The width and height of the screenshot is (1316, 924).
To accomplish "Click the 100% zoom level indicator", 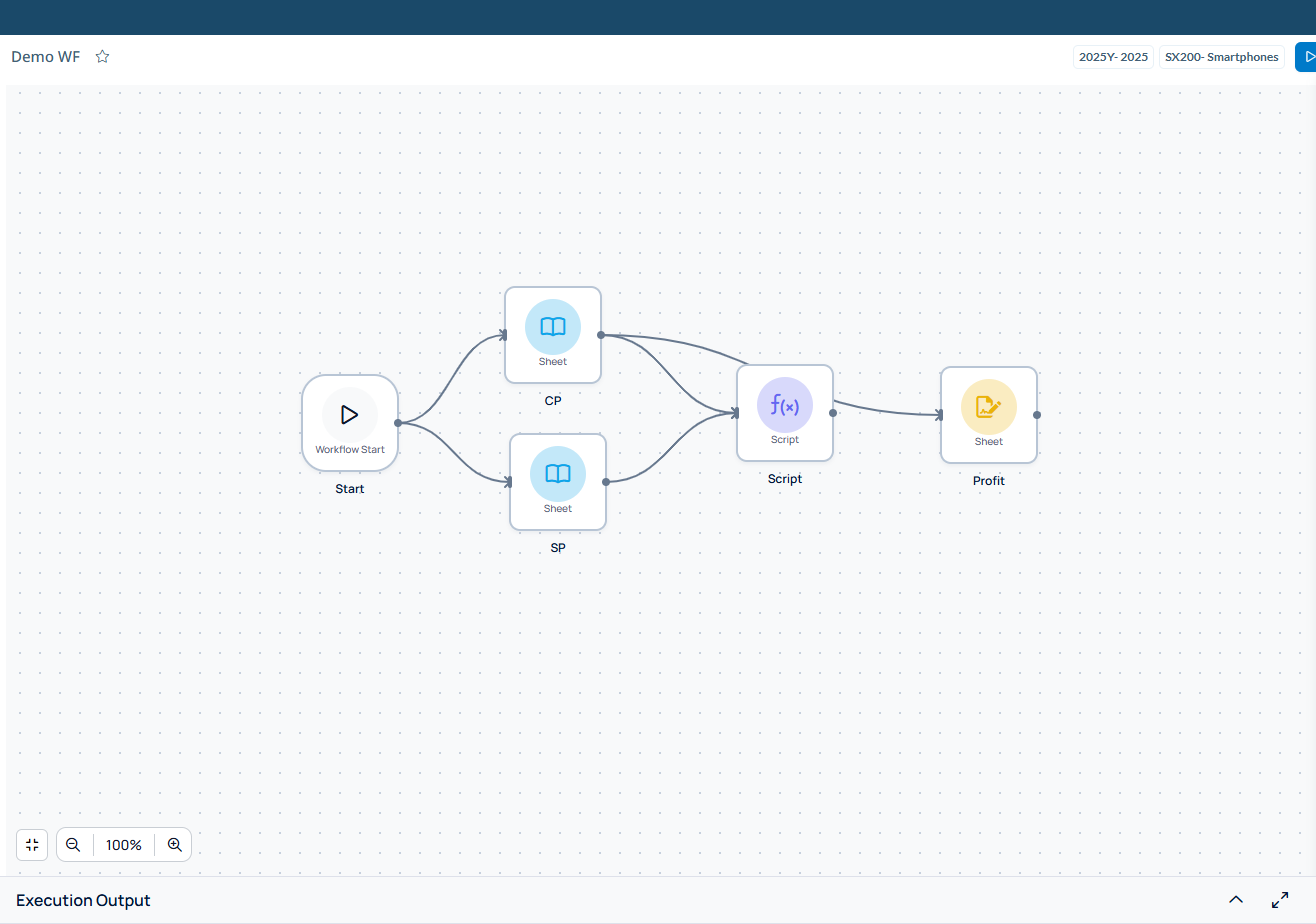I will click(x=124, y=845).
